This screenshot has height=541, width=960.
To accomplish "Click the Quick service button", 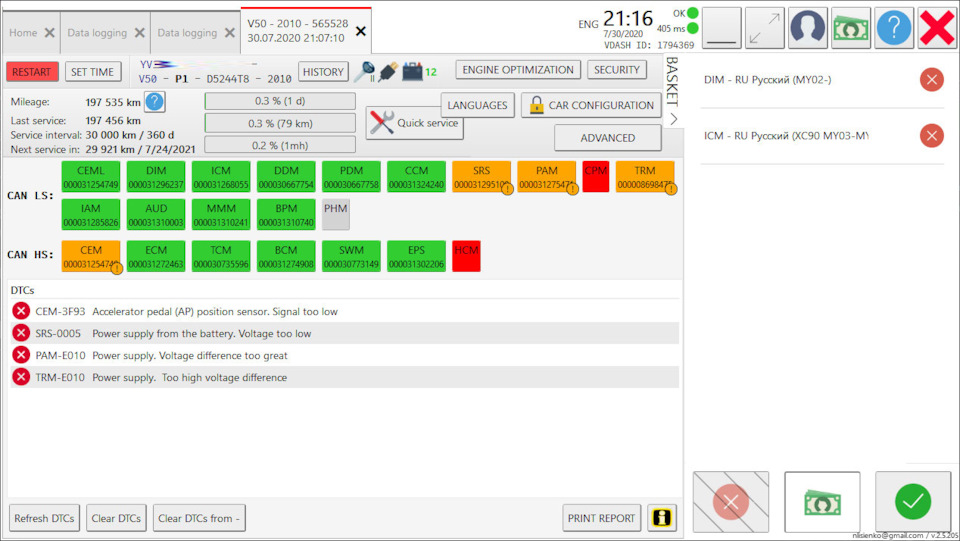I will pos(414,123).
